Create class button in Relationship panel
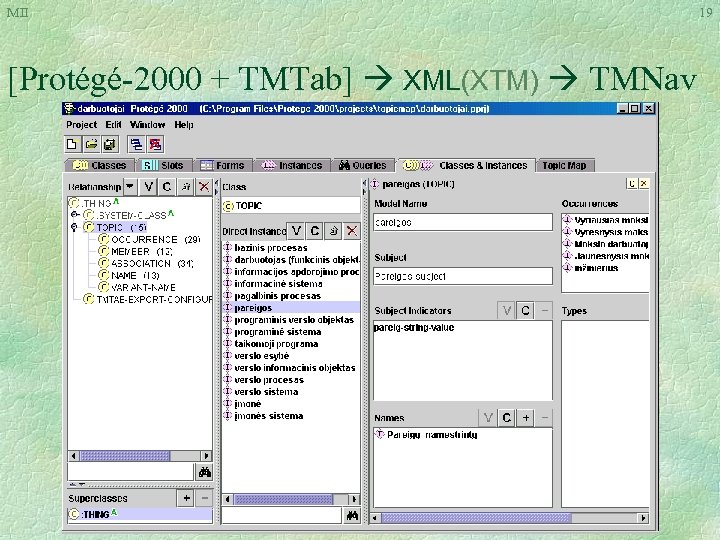Viewport: 720px width, 540px height. [x=167, y=186]
